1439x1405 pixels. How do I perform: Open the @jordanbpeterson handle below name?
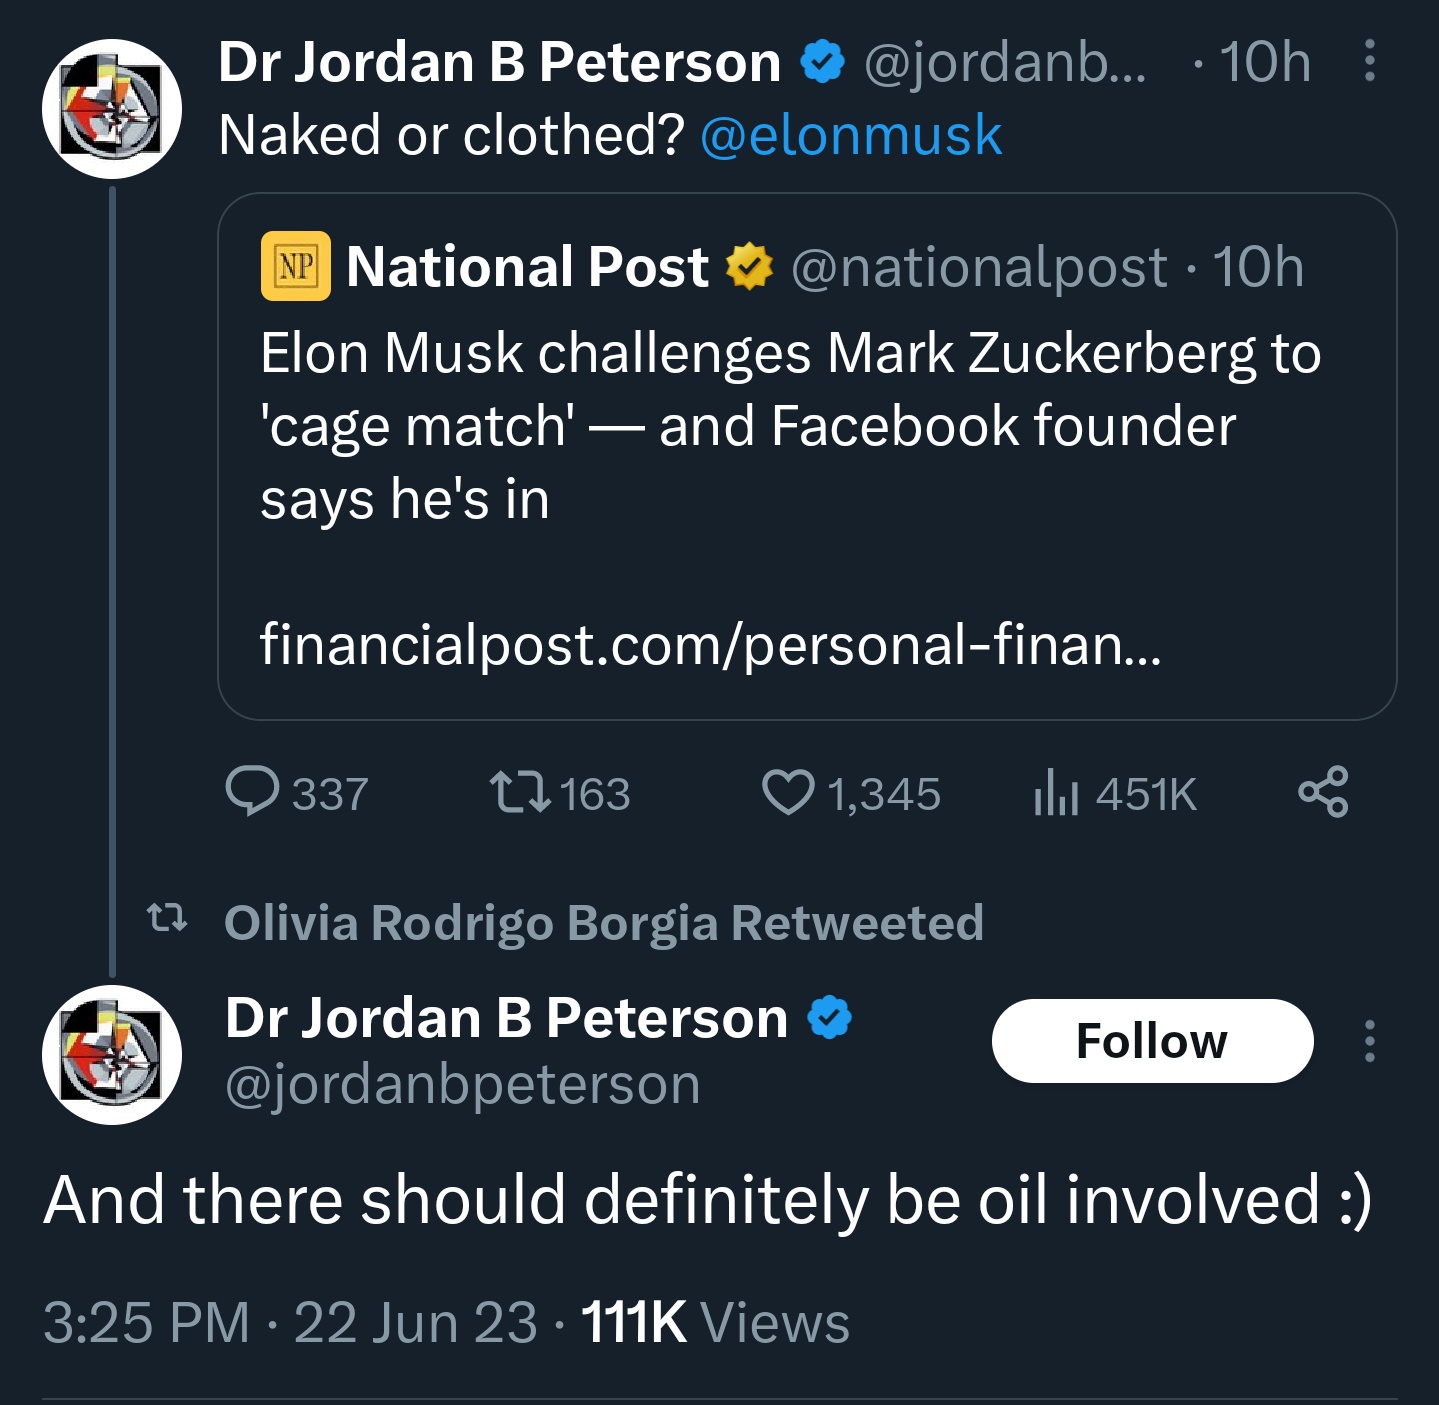[x=463, y=1084]
